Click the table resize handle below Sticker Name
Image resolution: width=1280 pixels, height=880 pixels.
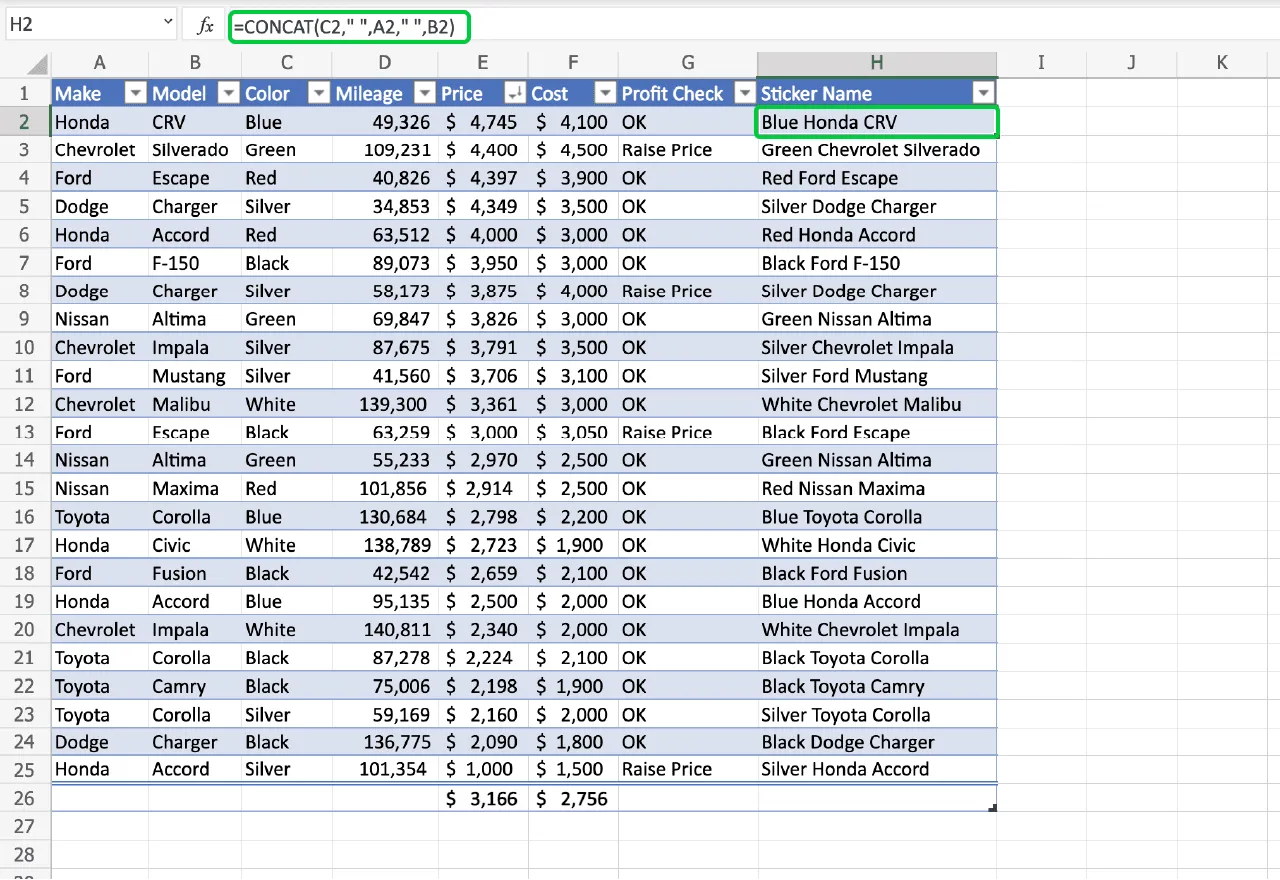(x=992, y=807)
